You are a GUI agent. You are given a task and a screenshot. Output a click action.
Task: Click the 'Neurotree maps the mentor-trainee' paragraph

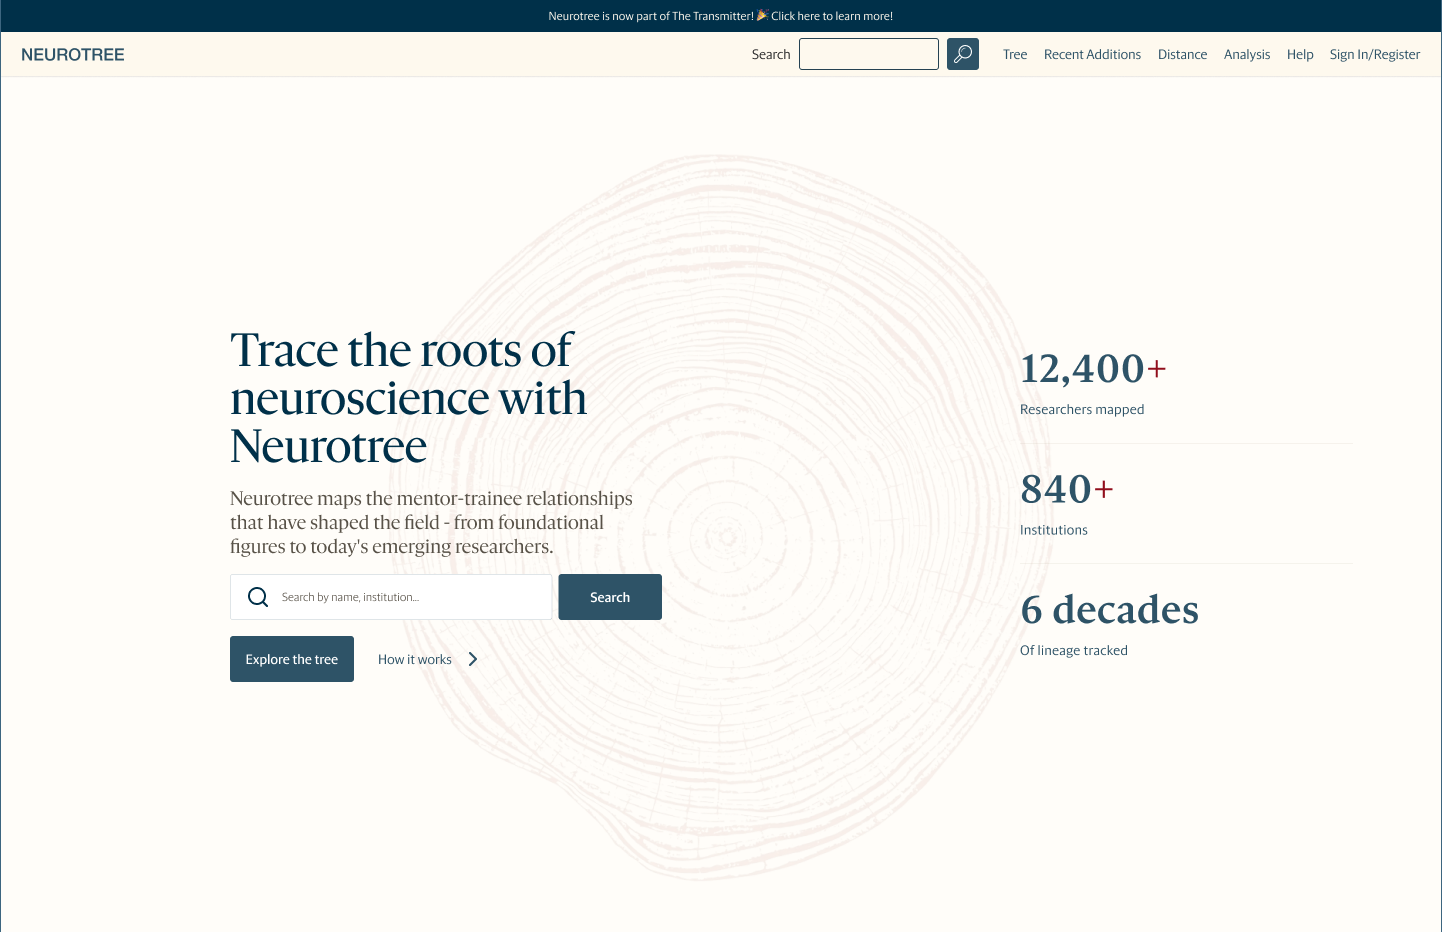click(431, 522)
